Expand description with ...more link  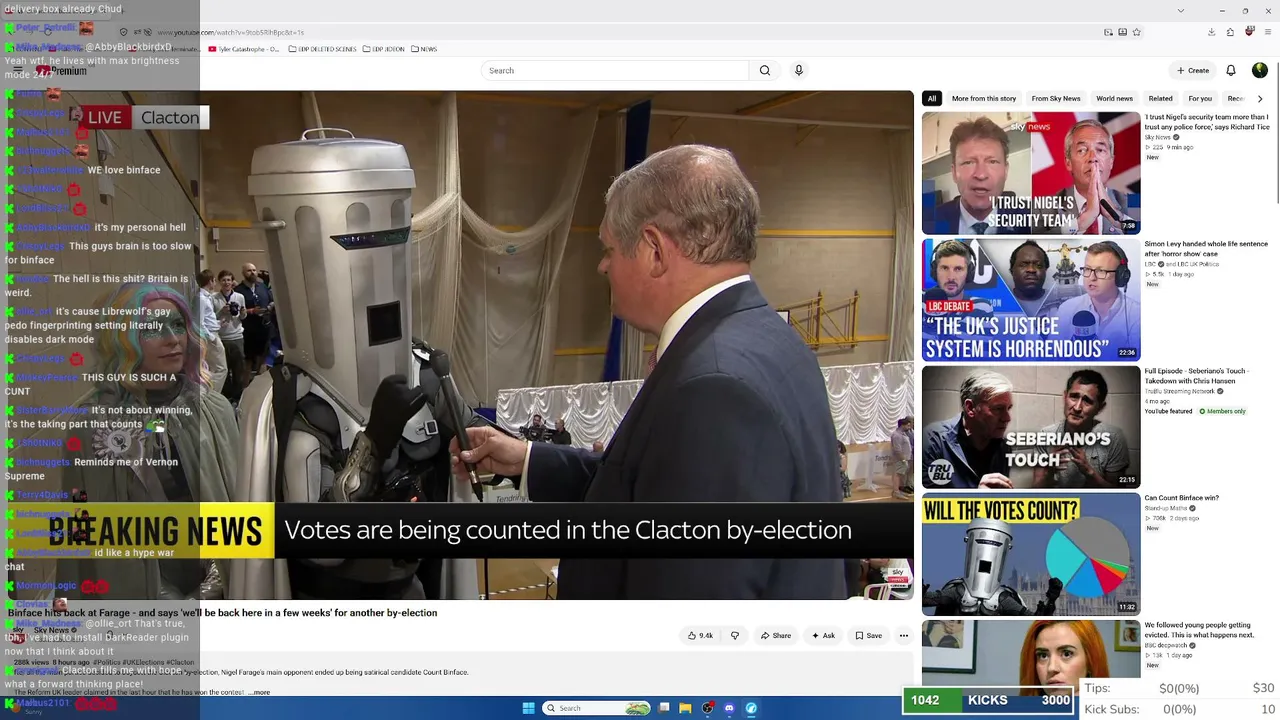259,692
